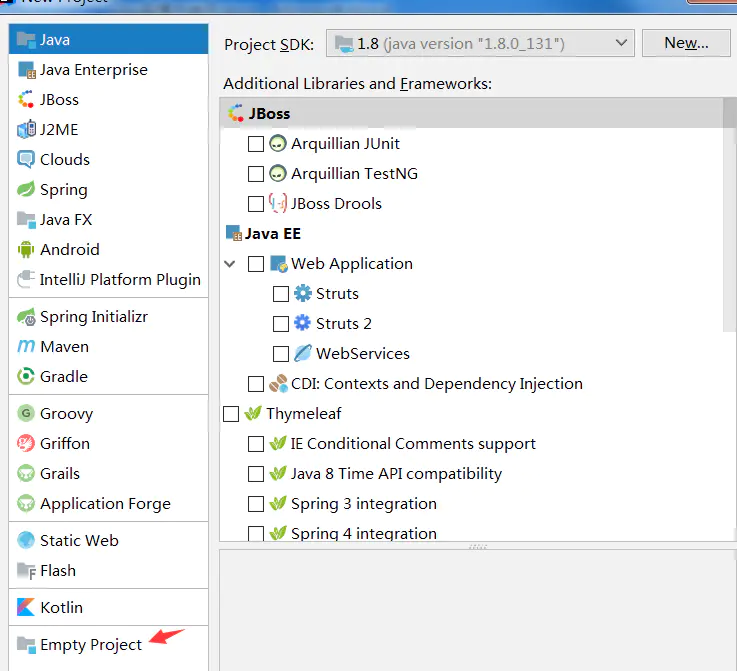
Task: Click the IntelliJ Platform Plugin icon
Action: [26, 279]
